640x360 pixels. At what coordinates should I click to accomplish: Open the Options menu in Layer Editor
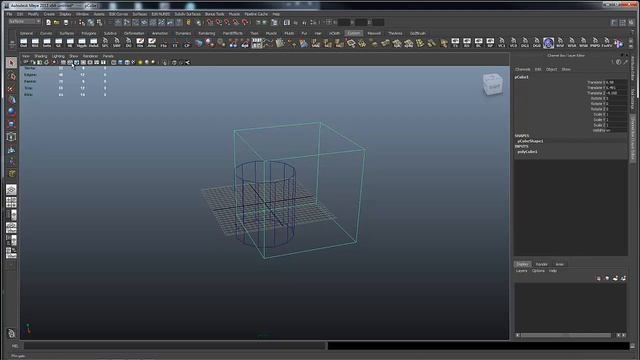click(538, 271)
